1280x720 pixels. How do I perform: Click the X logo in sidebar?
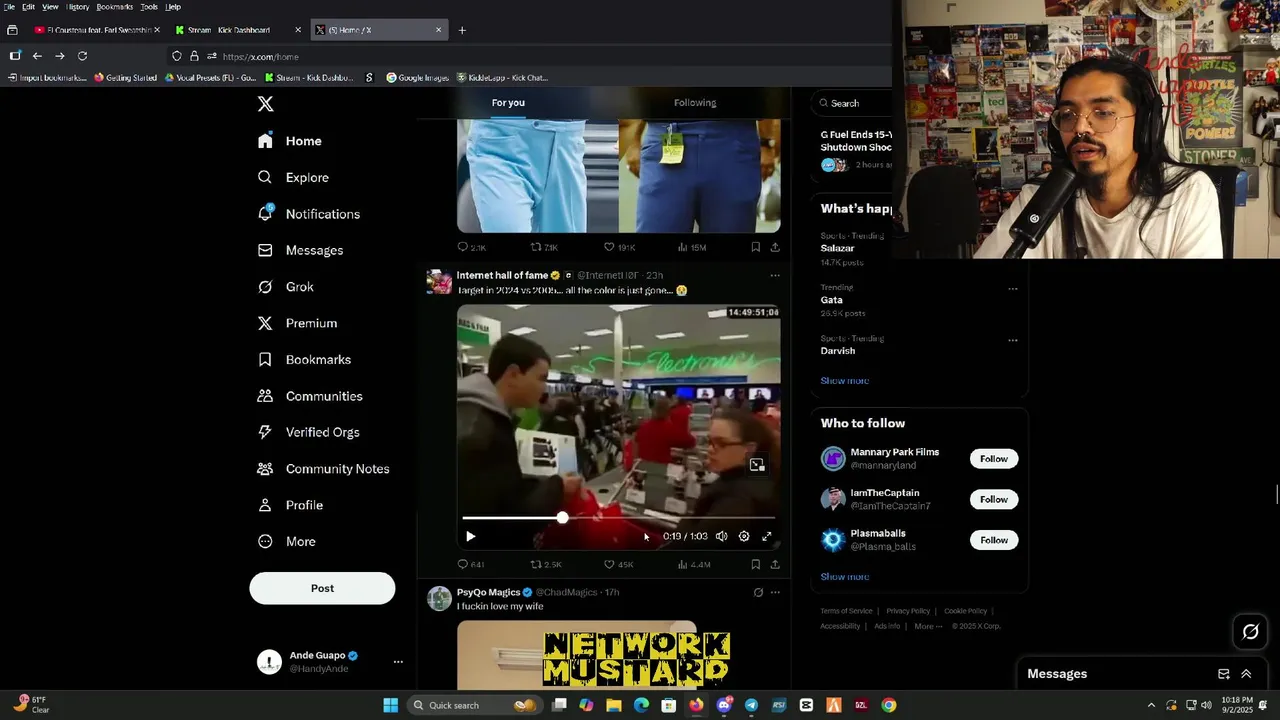pos(265,104)
